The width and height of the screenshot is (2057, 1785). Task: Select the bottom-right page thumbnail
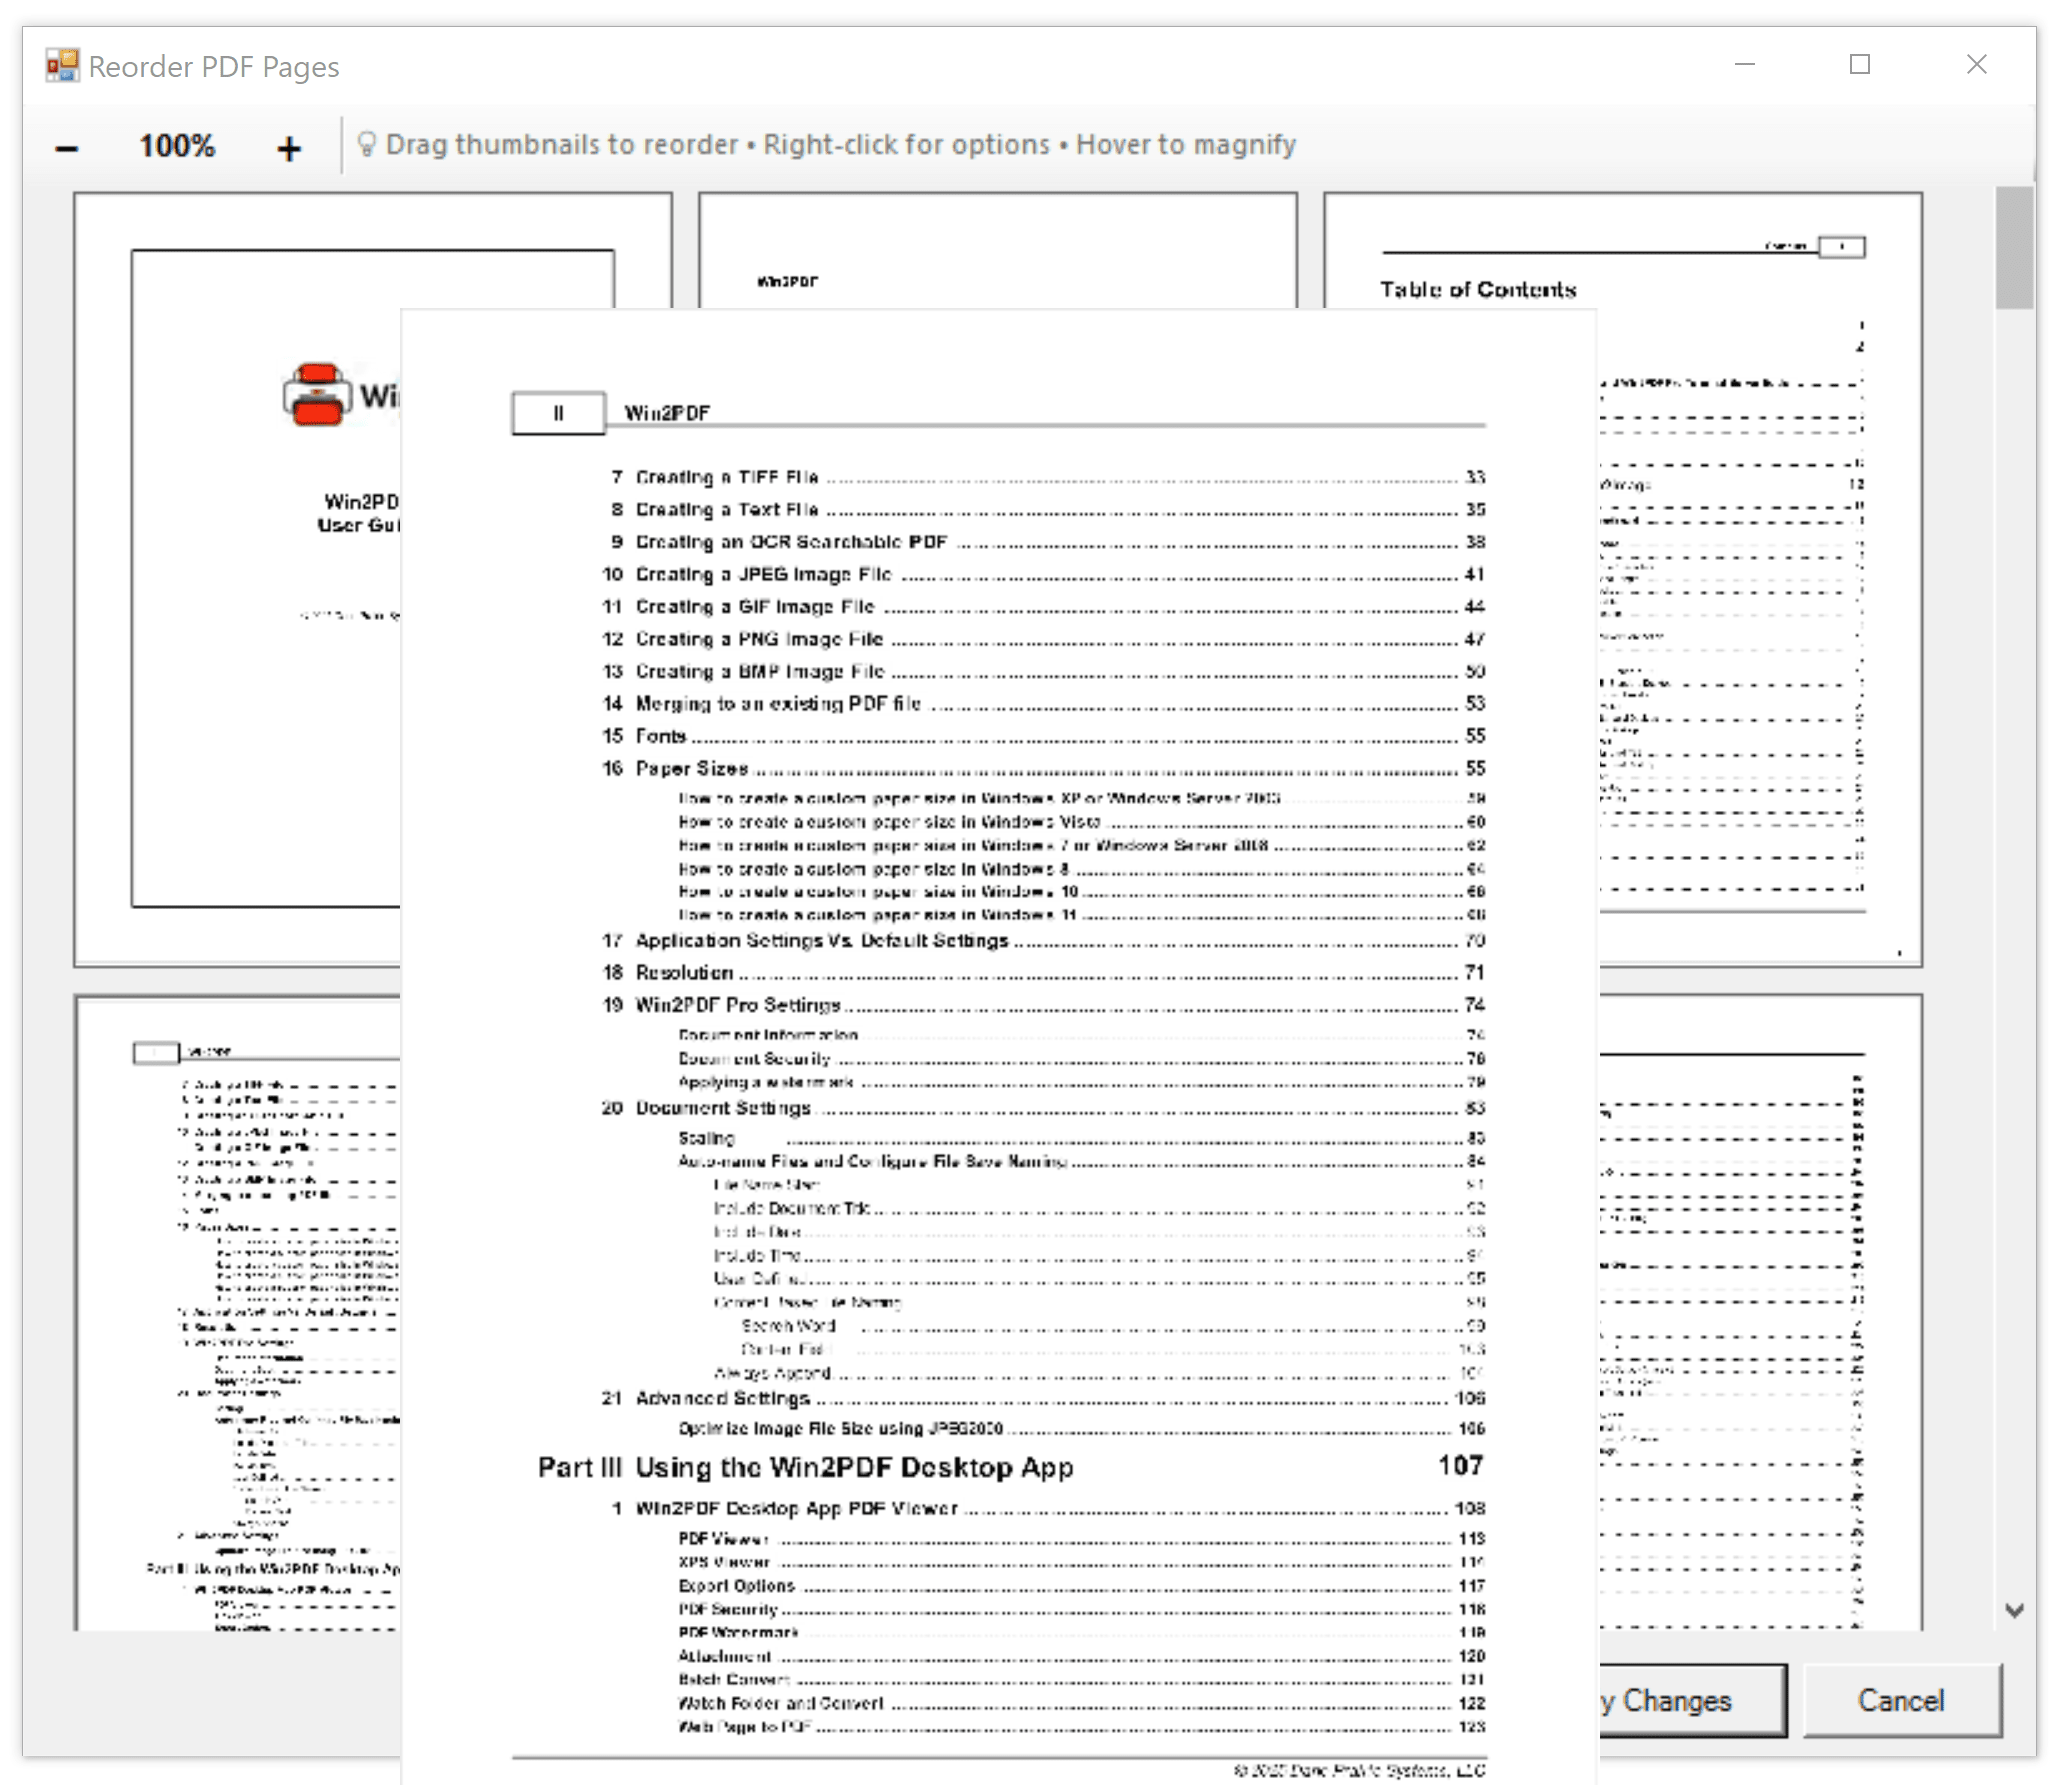coord(1760,1310)
